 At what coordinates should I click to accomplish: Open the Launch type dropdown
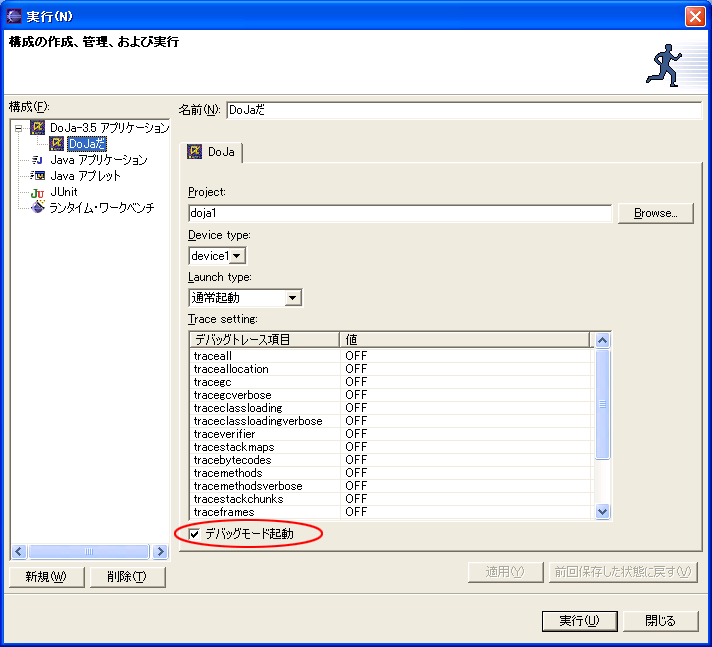(x=293, y=298)
